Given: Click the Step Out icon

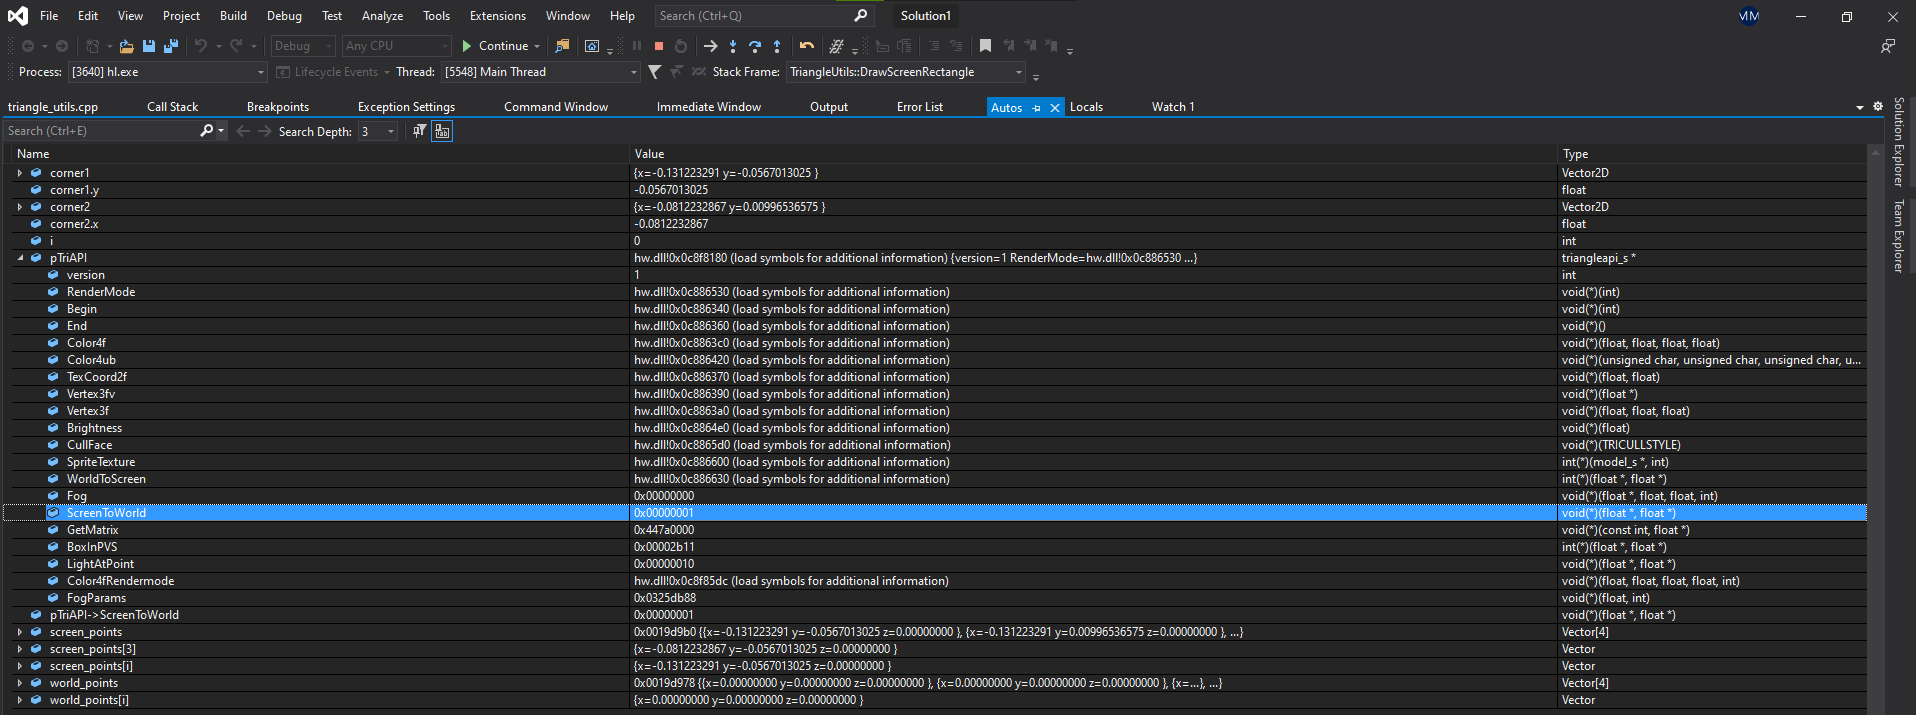Looking at the screenshot, I should tap(777, 46).
